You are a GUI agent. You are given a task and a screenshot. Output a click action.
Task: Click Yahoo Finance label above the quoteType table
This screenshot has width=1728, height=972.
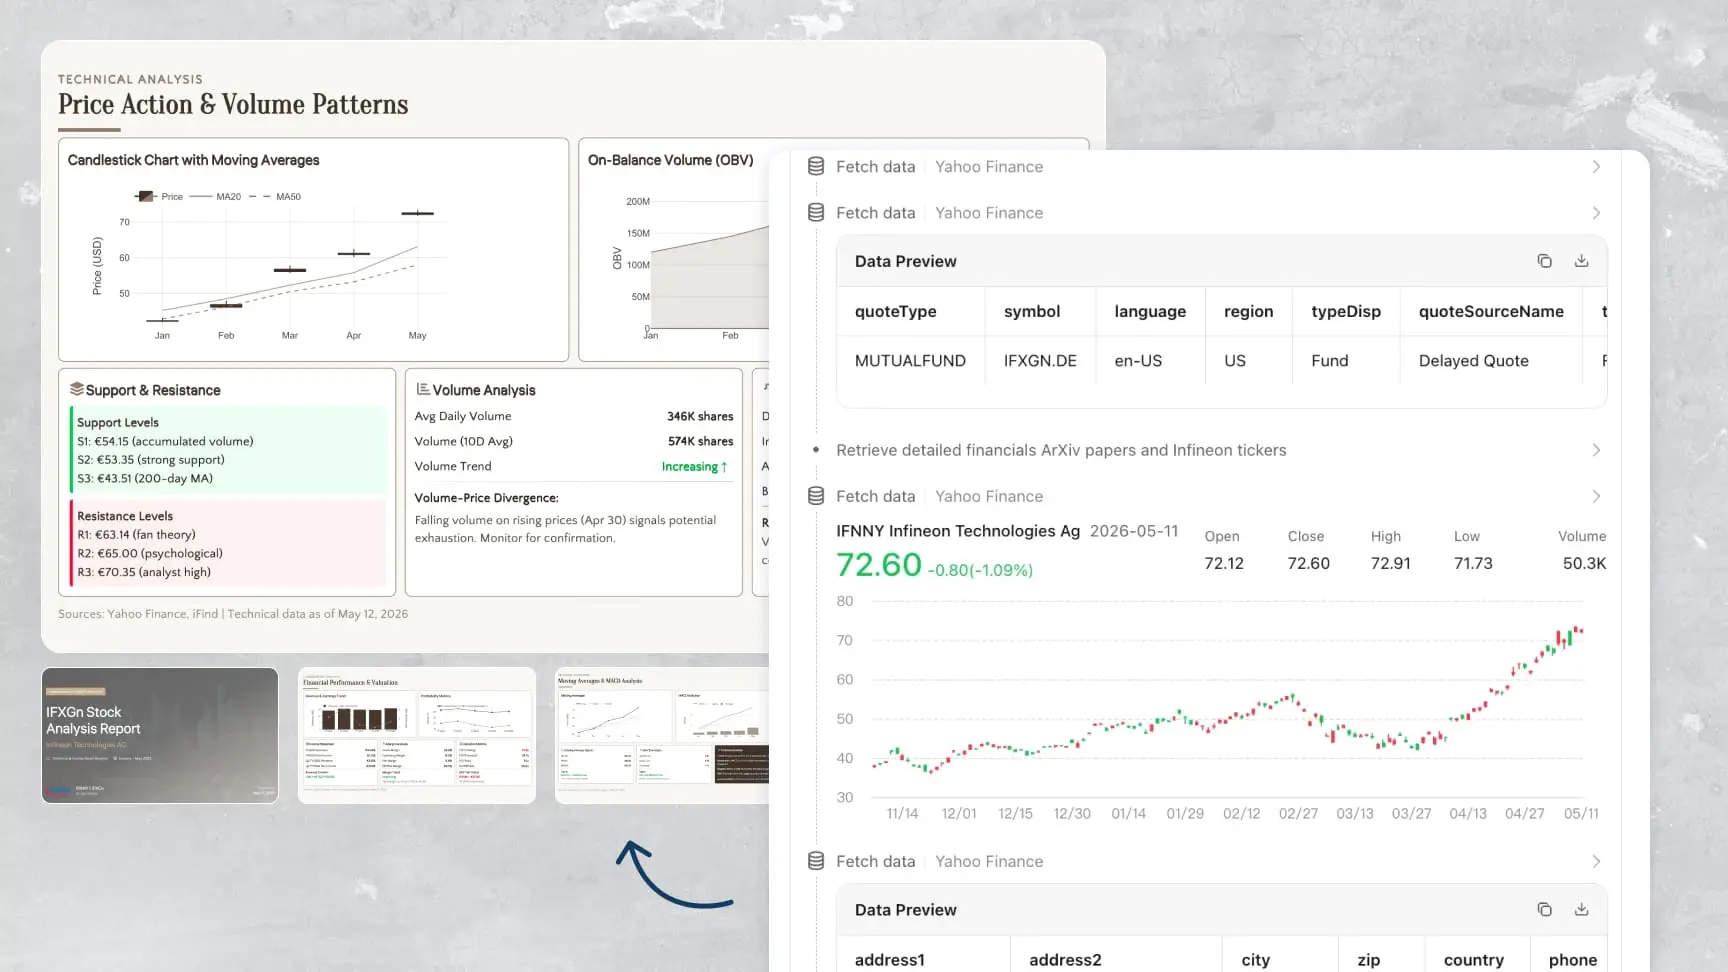(989, 213)
